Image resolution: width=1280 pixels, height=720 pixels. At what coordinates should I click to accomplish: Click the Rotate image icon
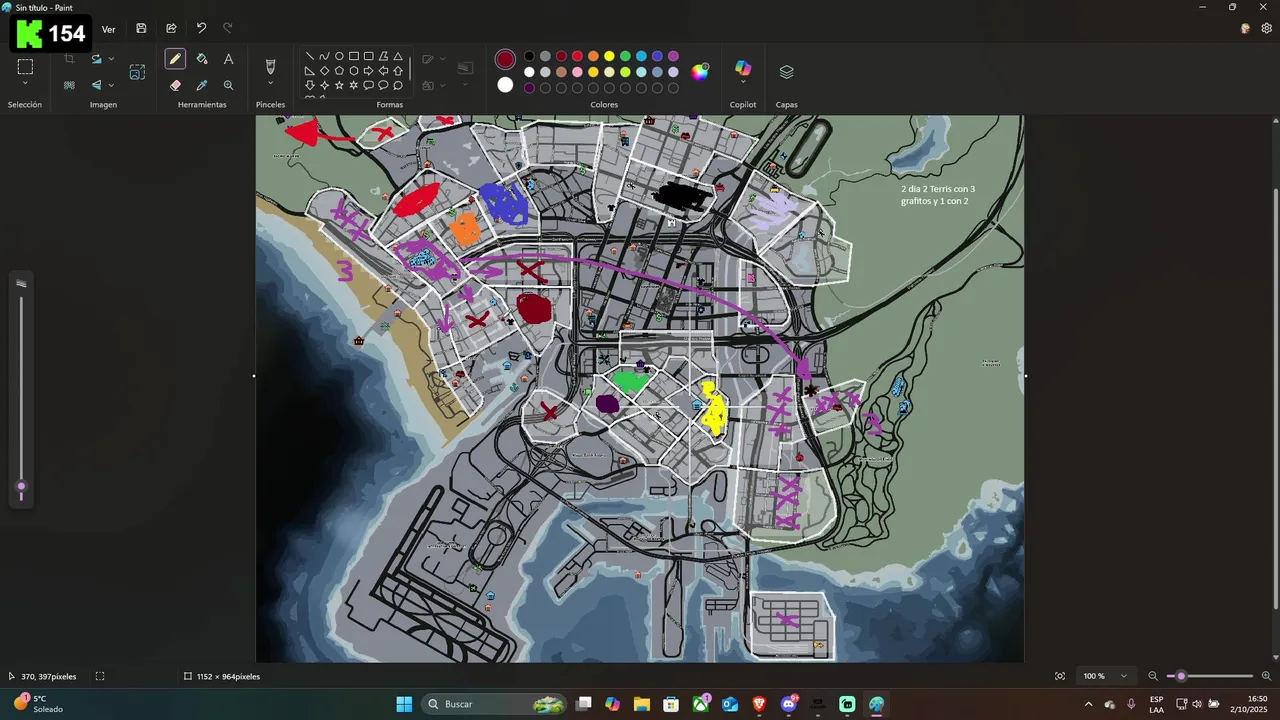point(96,59)
